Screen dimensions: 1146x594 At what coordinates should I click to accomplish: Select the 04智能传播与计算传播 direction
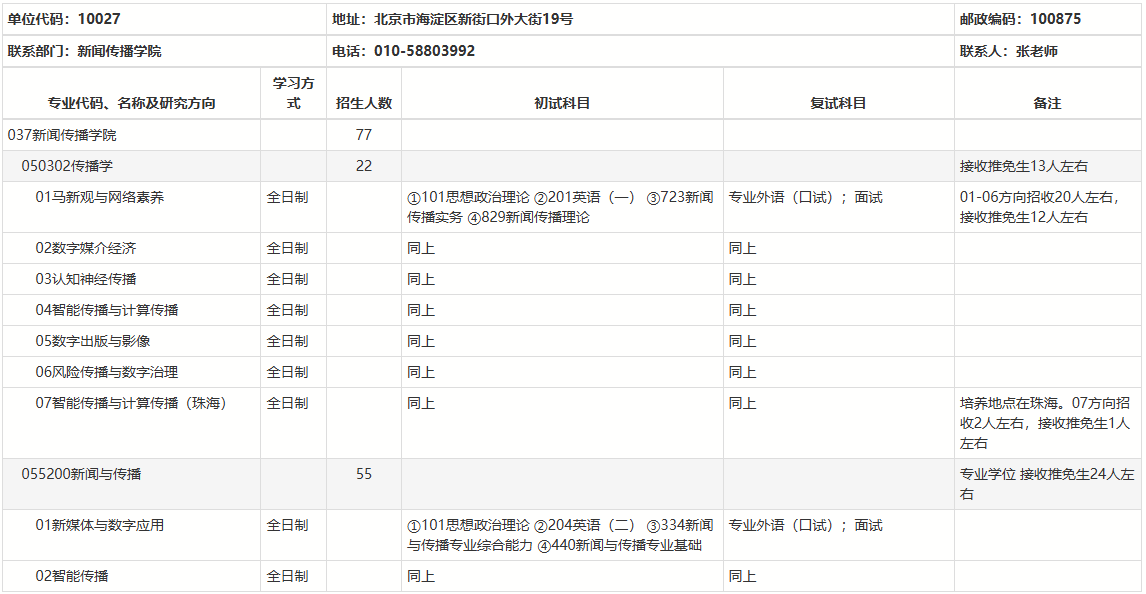pyautogui.click(x=107, y=310)
